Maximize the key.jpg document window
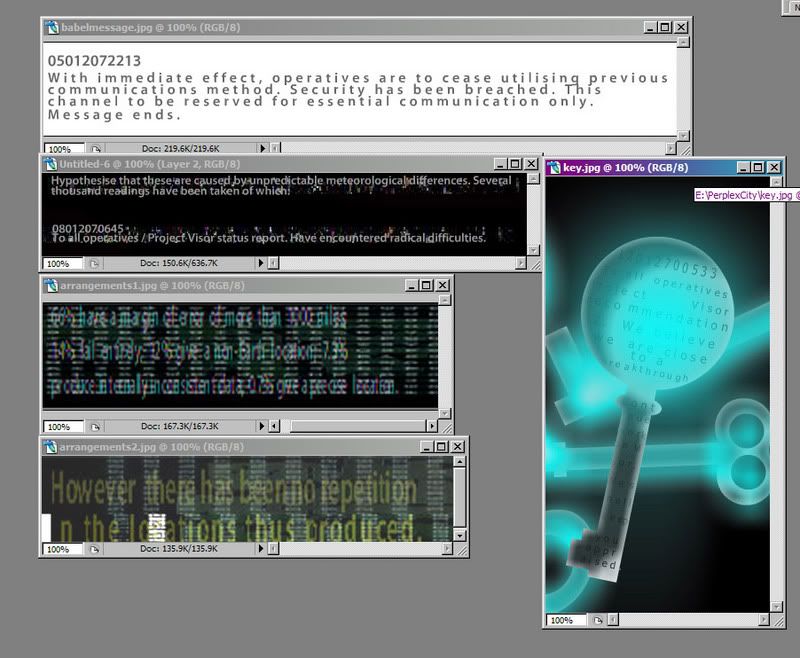The image size is (800, 658). (758, 168)
